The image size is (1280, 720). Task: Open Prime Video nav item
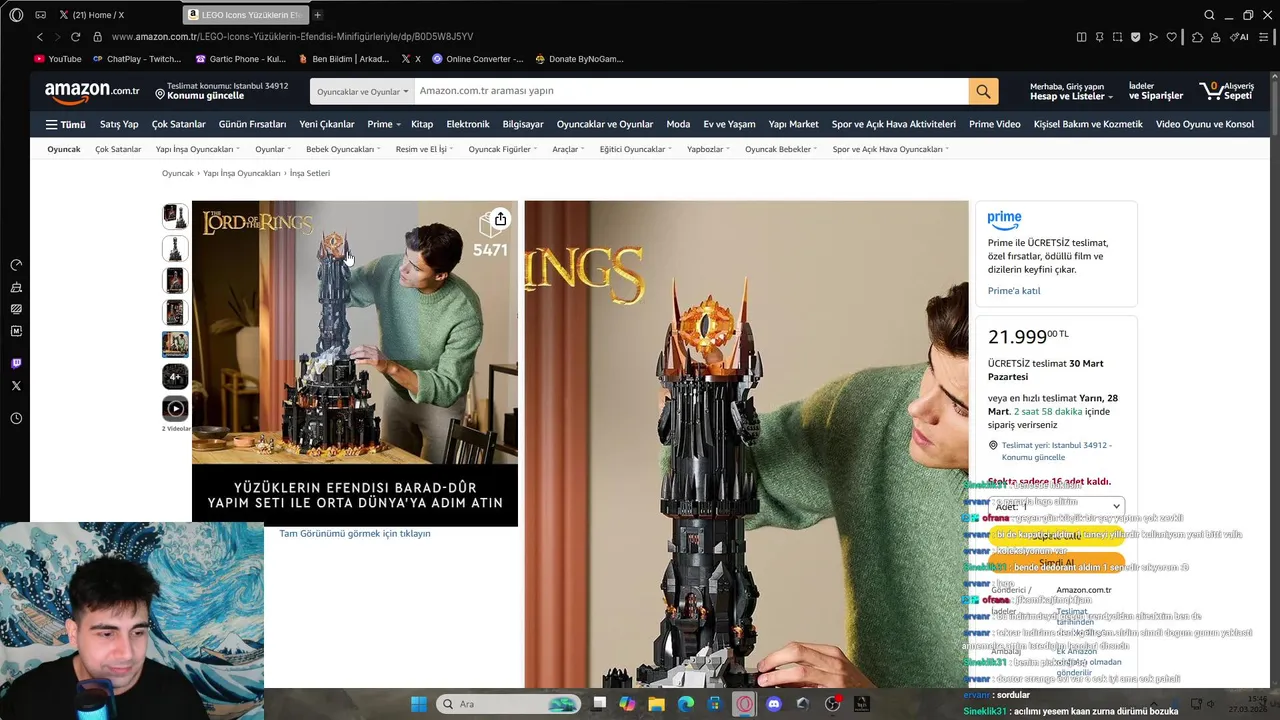(995, 125)
